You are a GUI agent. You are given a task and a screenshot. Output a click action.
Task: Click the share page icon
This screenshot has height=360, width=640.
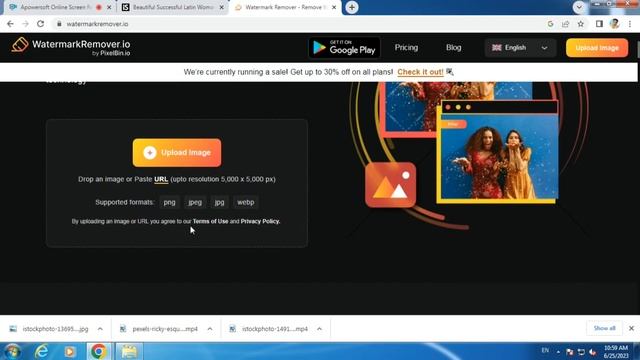[x=565, y=24]
